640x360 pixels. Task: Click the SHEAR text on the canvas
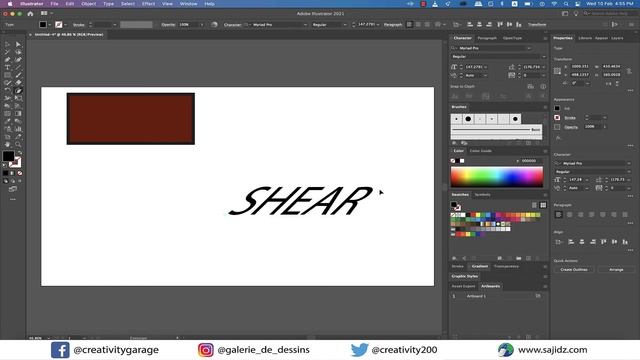pyautogui.click(x=301, y=201)
